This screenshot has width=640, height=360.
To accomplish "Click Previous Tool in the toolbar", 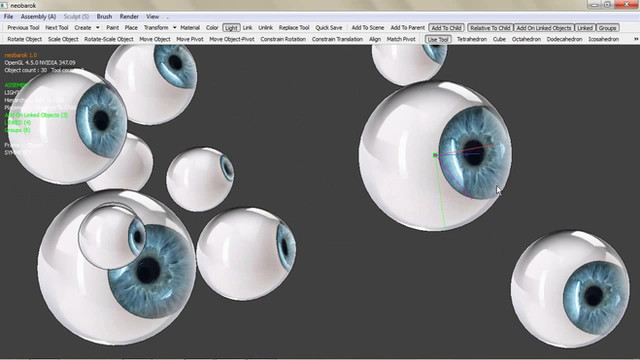I will [x=23, y=28].
